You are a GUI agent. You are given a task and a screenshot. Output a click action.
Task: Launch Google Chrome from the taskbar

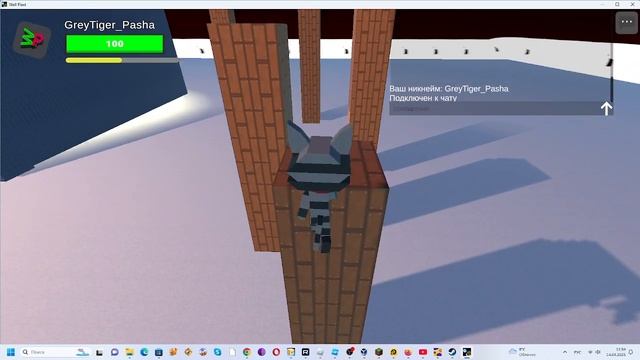[247, 352]
